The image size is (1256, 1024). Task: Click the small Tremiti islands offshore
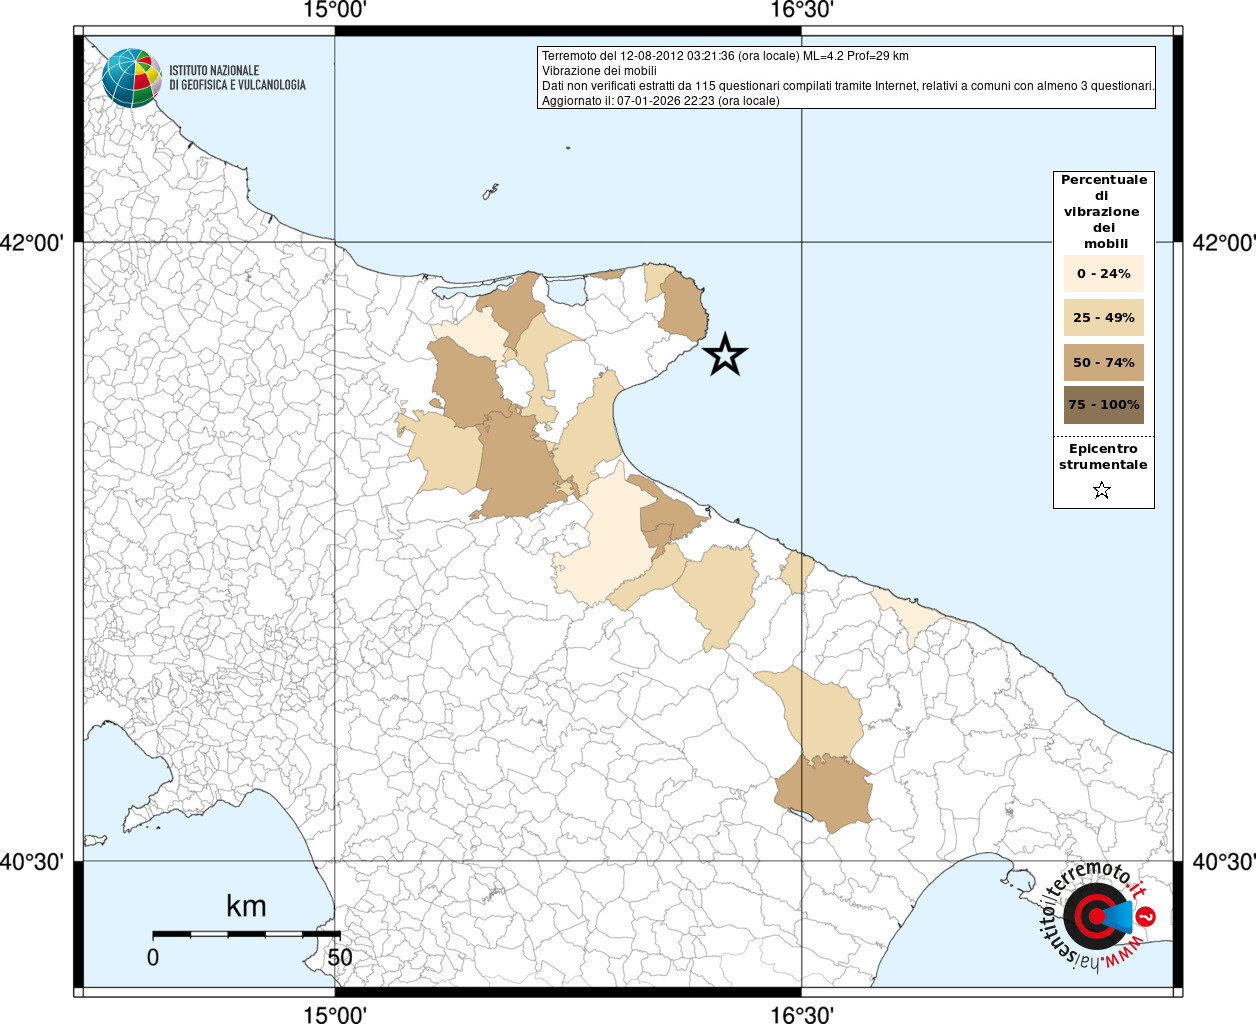click(x=490, y=191)
